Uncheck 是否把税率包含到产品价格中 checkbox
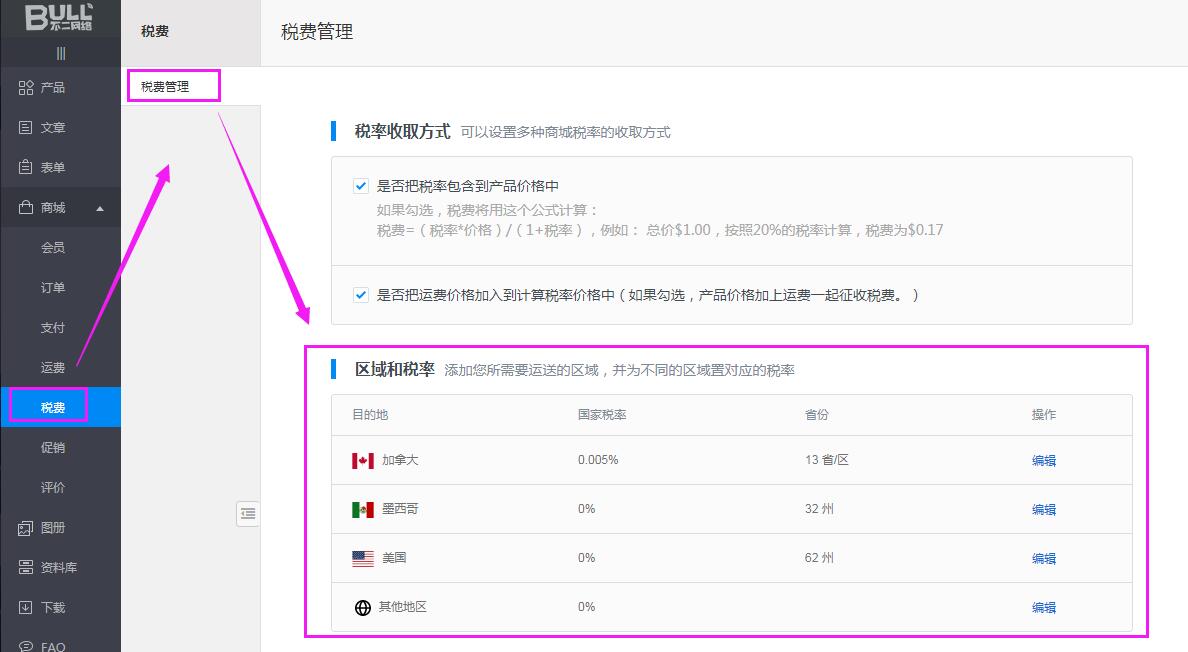 pyautogui.click(x=361, y=186)
